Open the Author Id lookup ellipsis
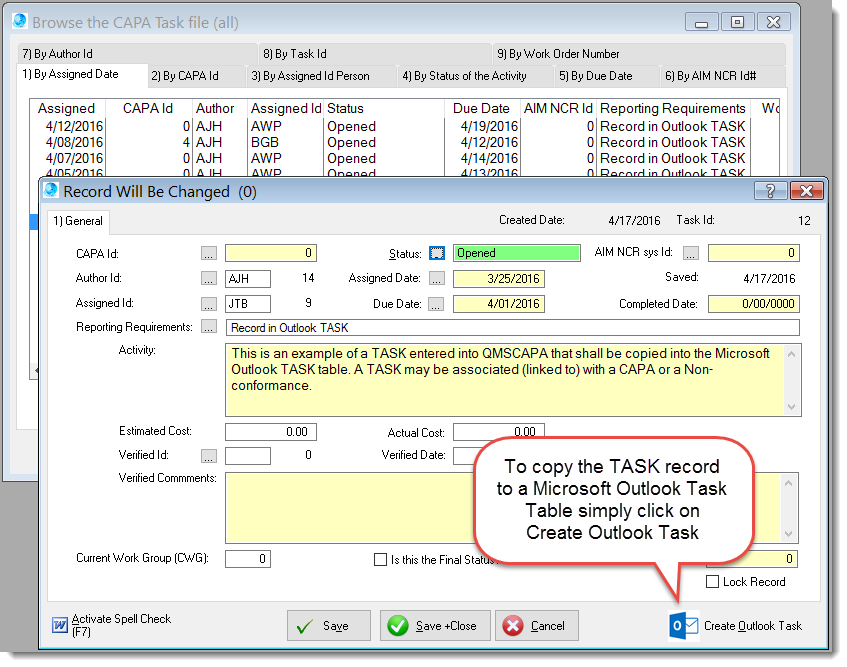 208,279
